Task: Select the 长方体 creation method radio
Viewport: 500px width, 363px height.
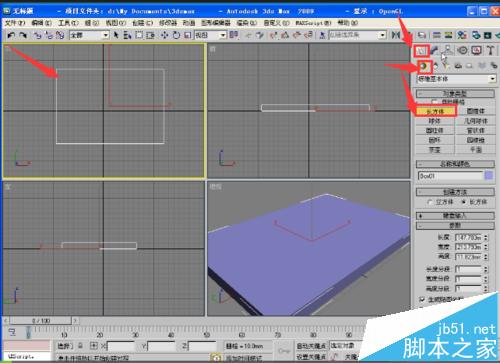Action: click(463, 202)
